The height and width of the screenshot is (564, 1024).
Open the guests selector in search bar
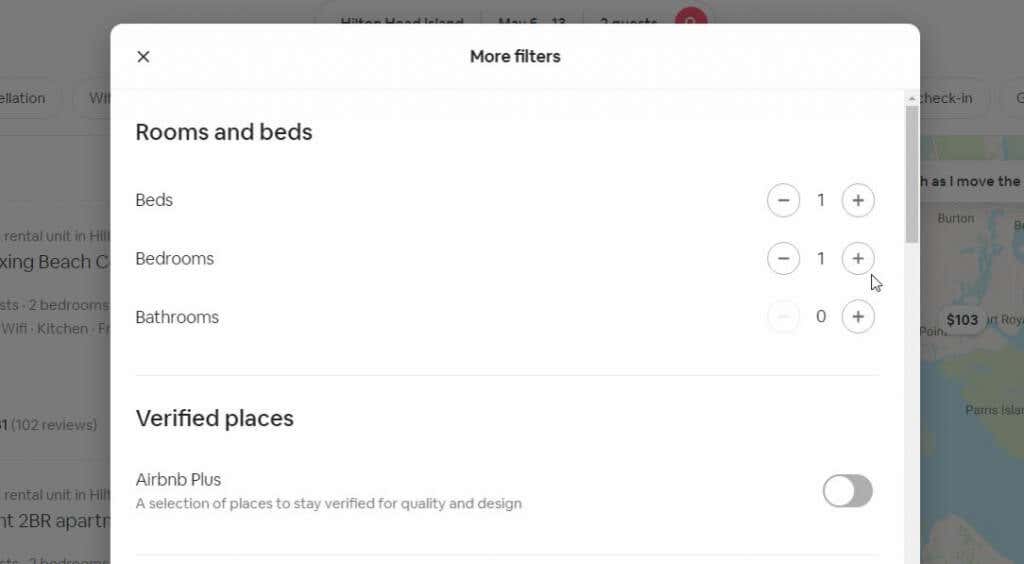tap(628, 19)
